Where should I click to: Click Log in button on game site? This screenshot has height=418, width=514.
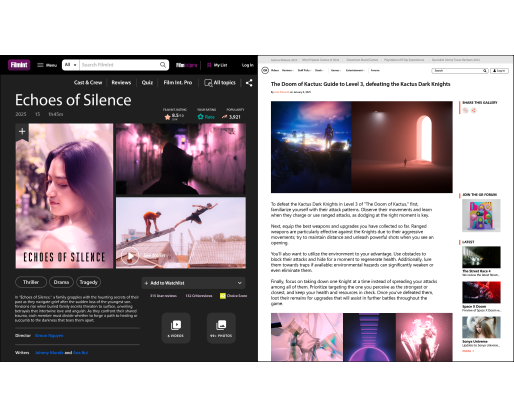(499, 71)
